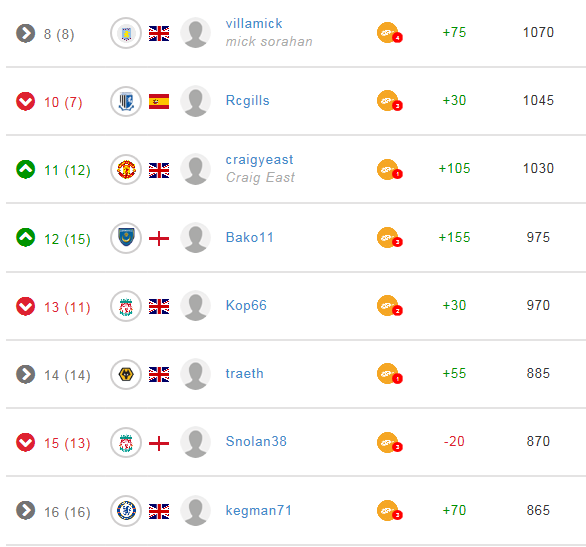This screenshot has width=586, height=547.
Task: Open the Rcgills username link
Action: coord(247,101)
